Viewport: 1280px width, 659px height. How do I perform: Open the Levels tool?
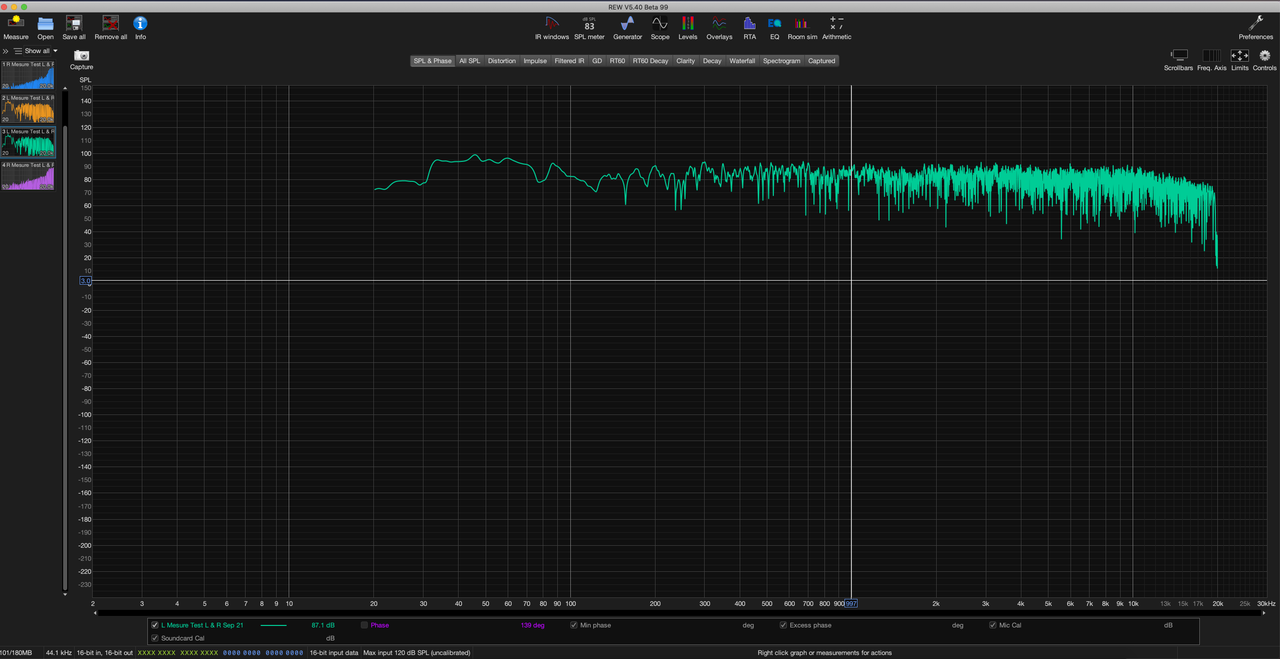click(x=688, y=27)
